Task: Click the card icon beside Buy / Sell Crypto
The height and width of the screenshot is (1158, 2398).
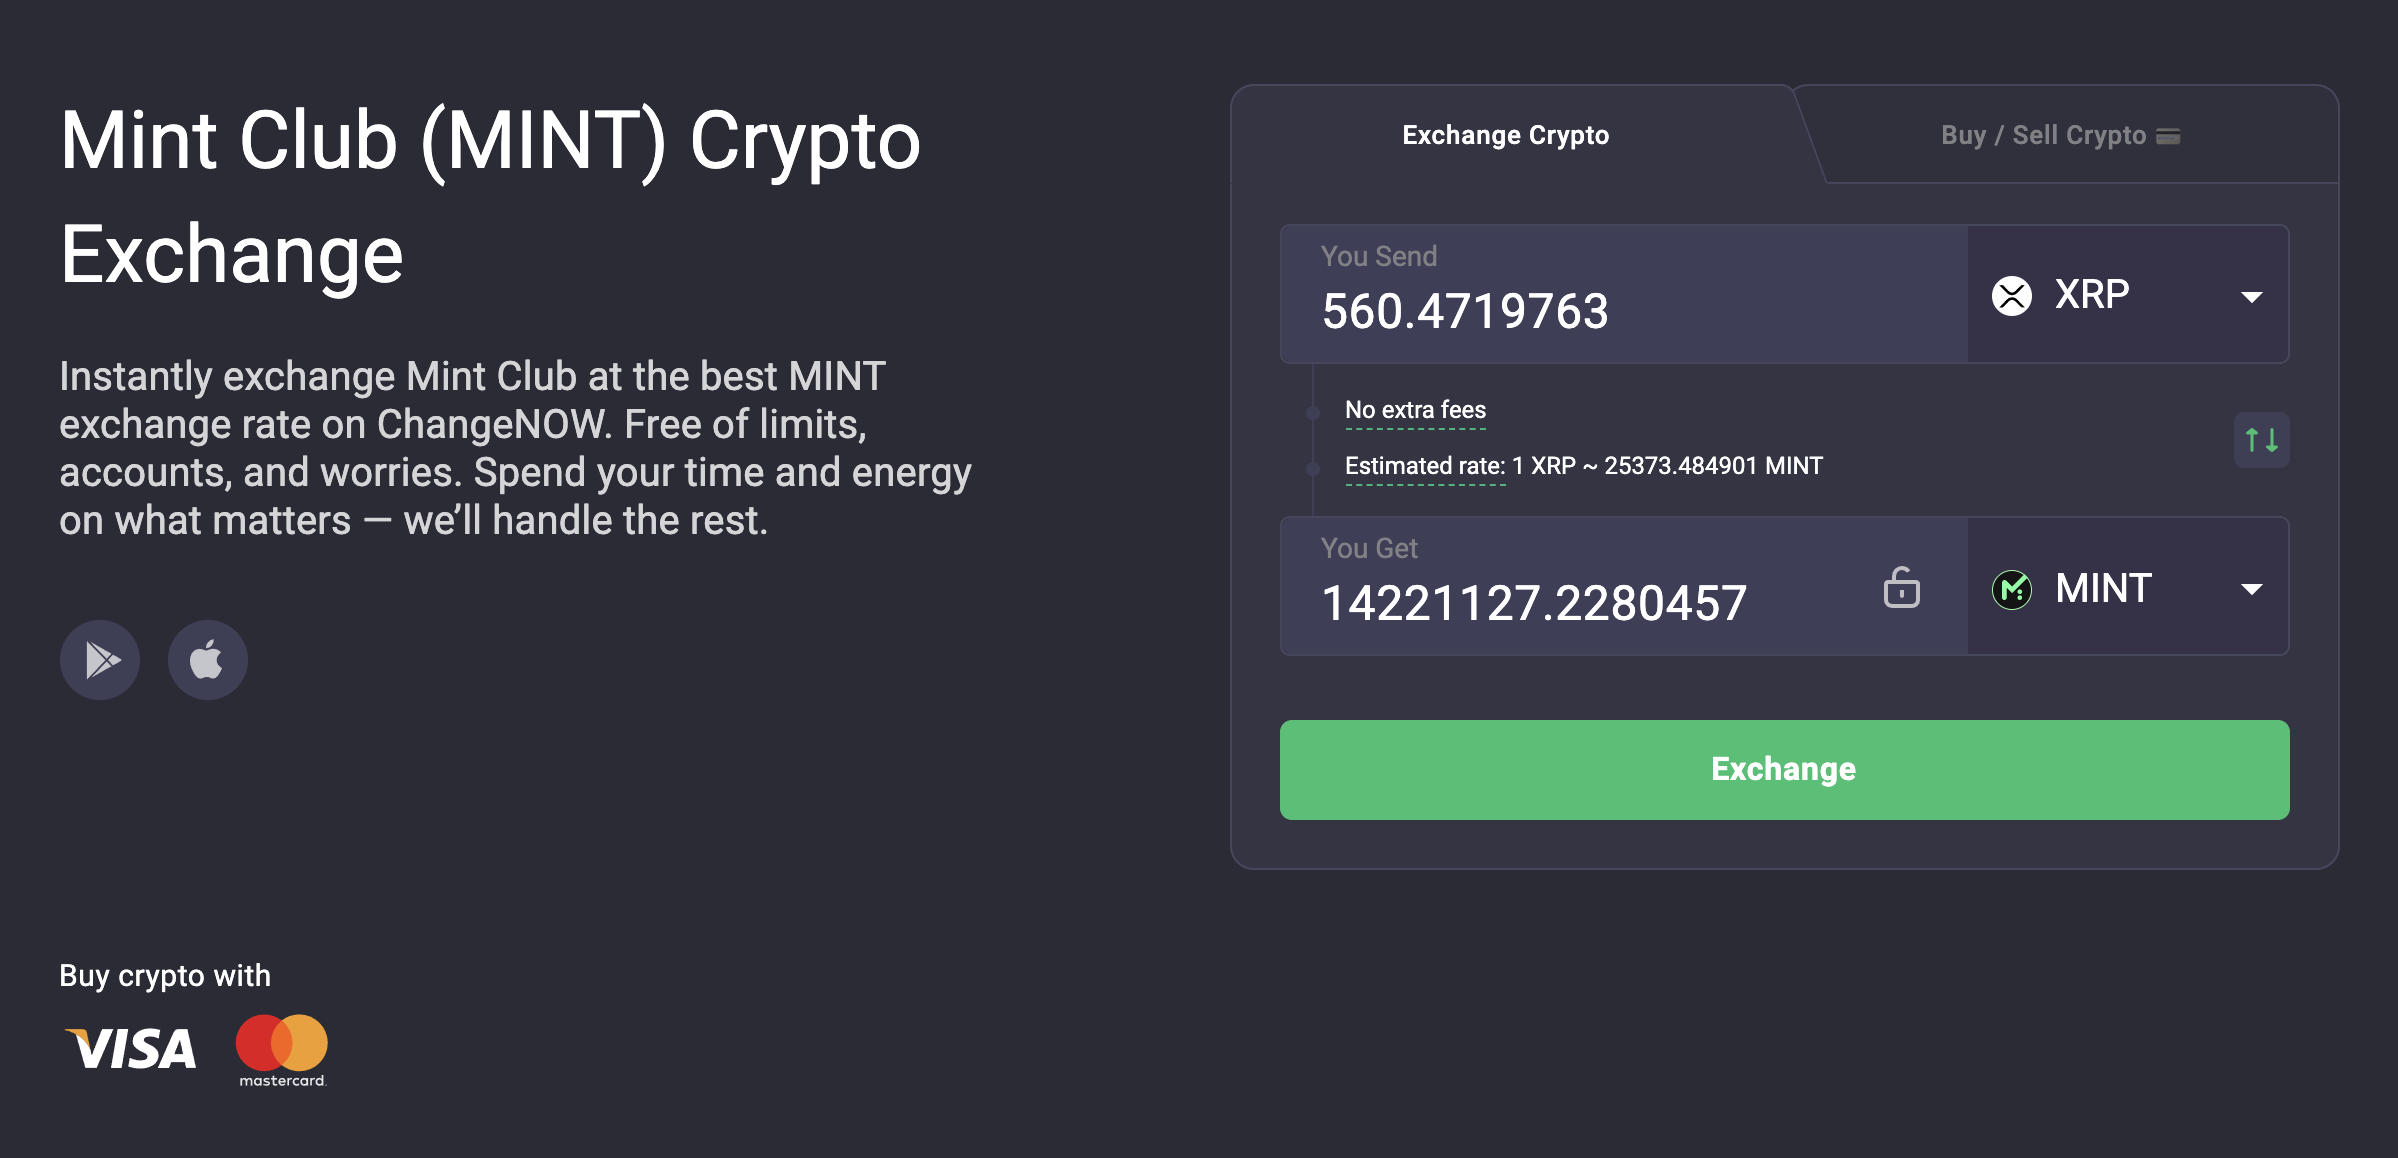Action: [x=2168, y=136]
